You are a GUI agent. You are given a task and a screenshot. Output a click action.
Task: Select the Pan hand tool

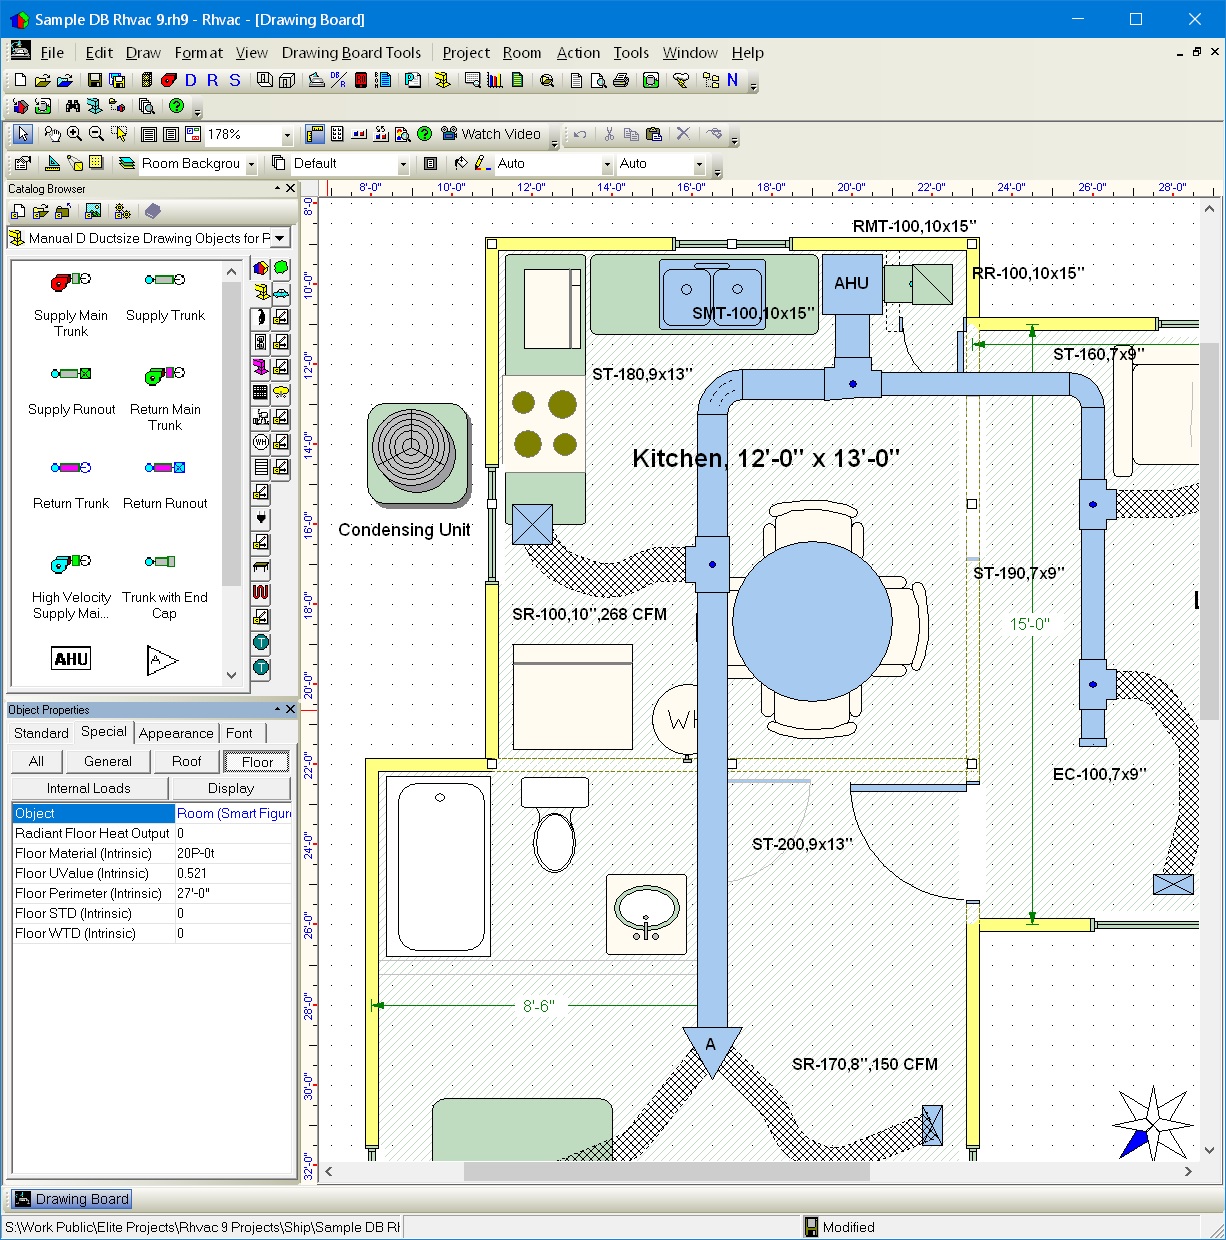pyautogui.click(x=52, y=134)
